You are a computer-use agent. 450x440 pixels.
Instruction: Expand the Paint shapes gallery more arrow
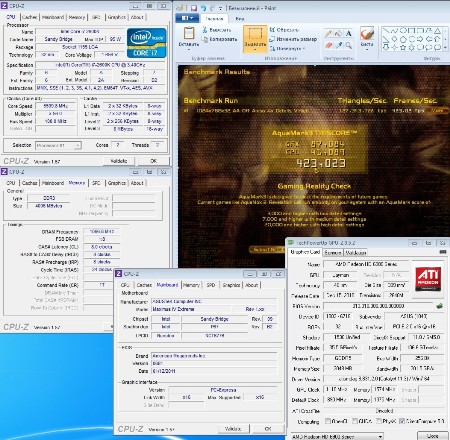click(x=445, y=48)
